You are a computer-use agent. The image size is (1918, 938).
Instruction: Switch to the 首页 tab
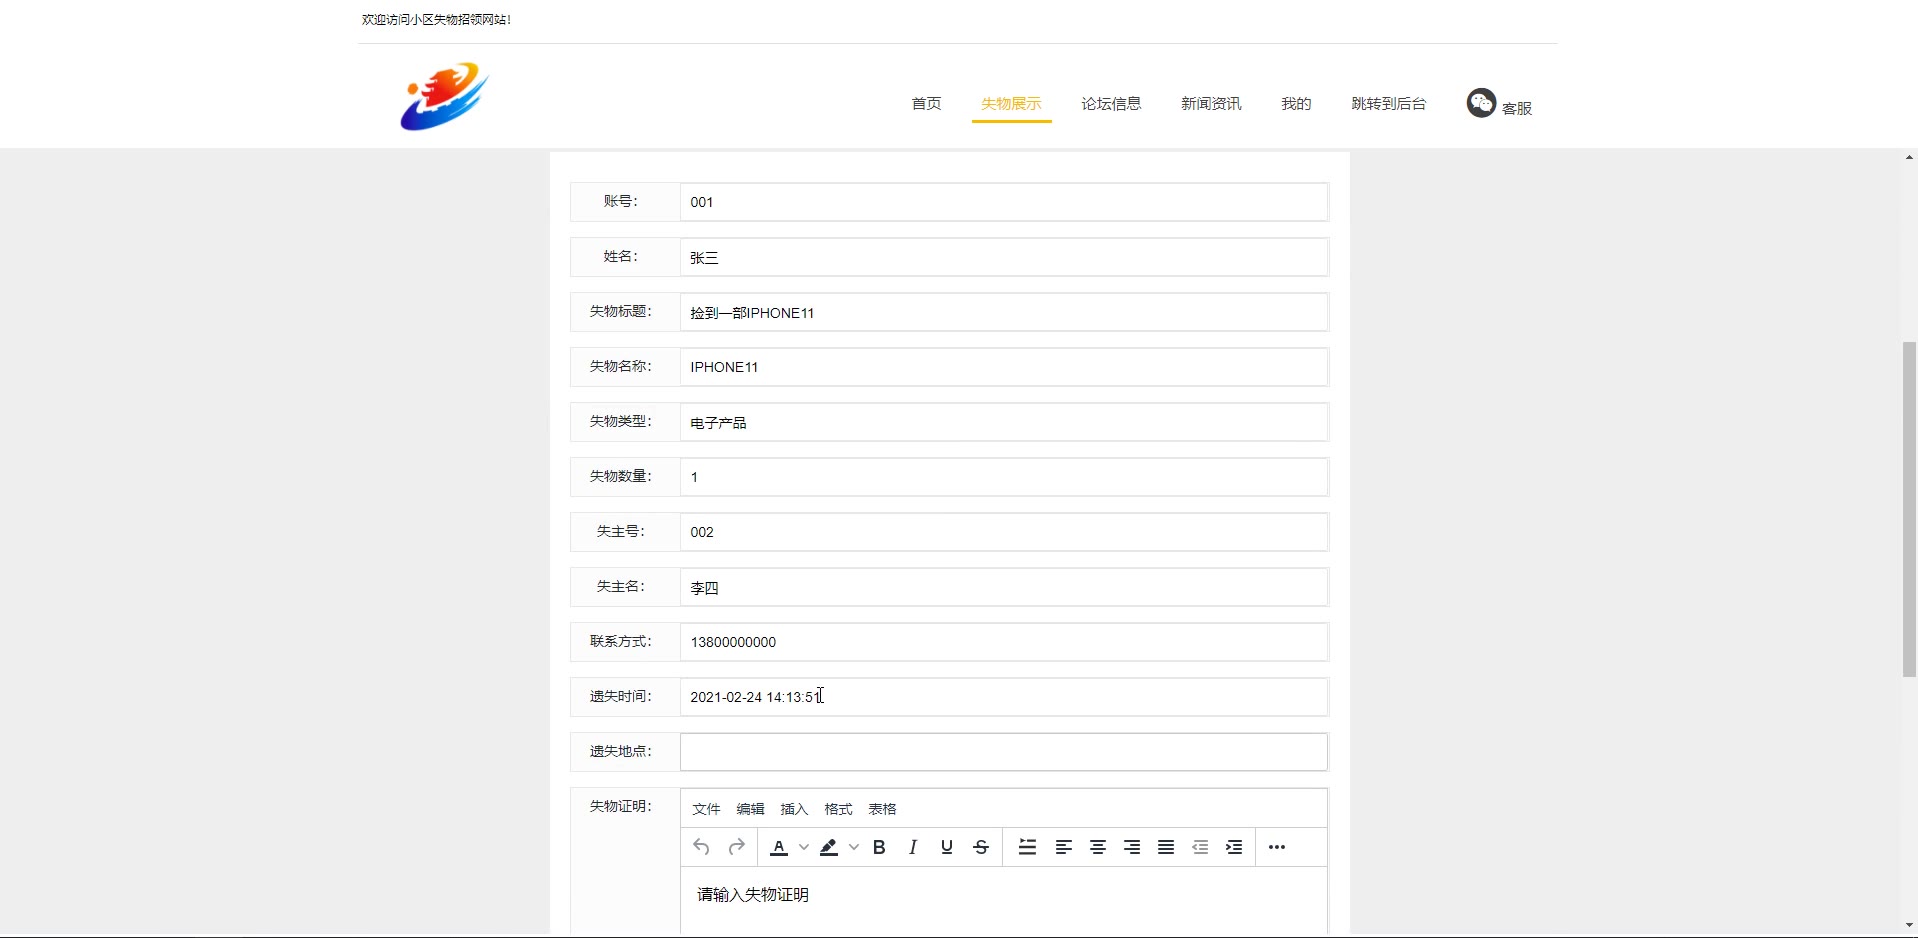point(926,104)
